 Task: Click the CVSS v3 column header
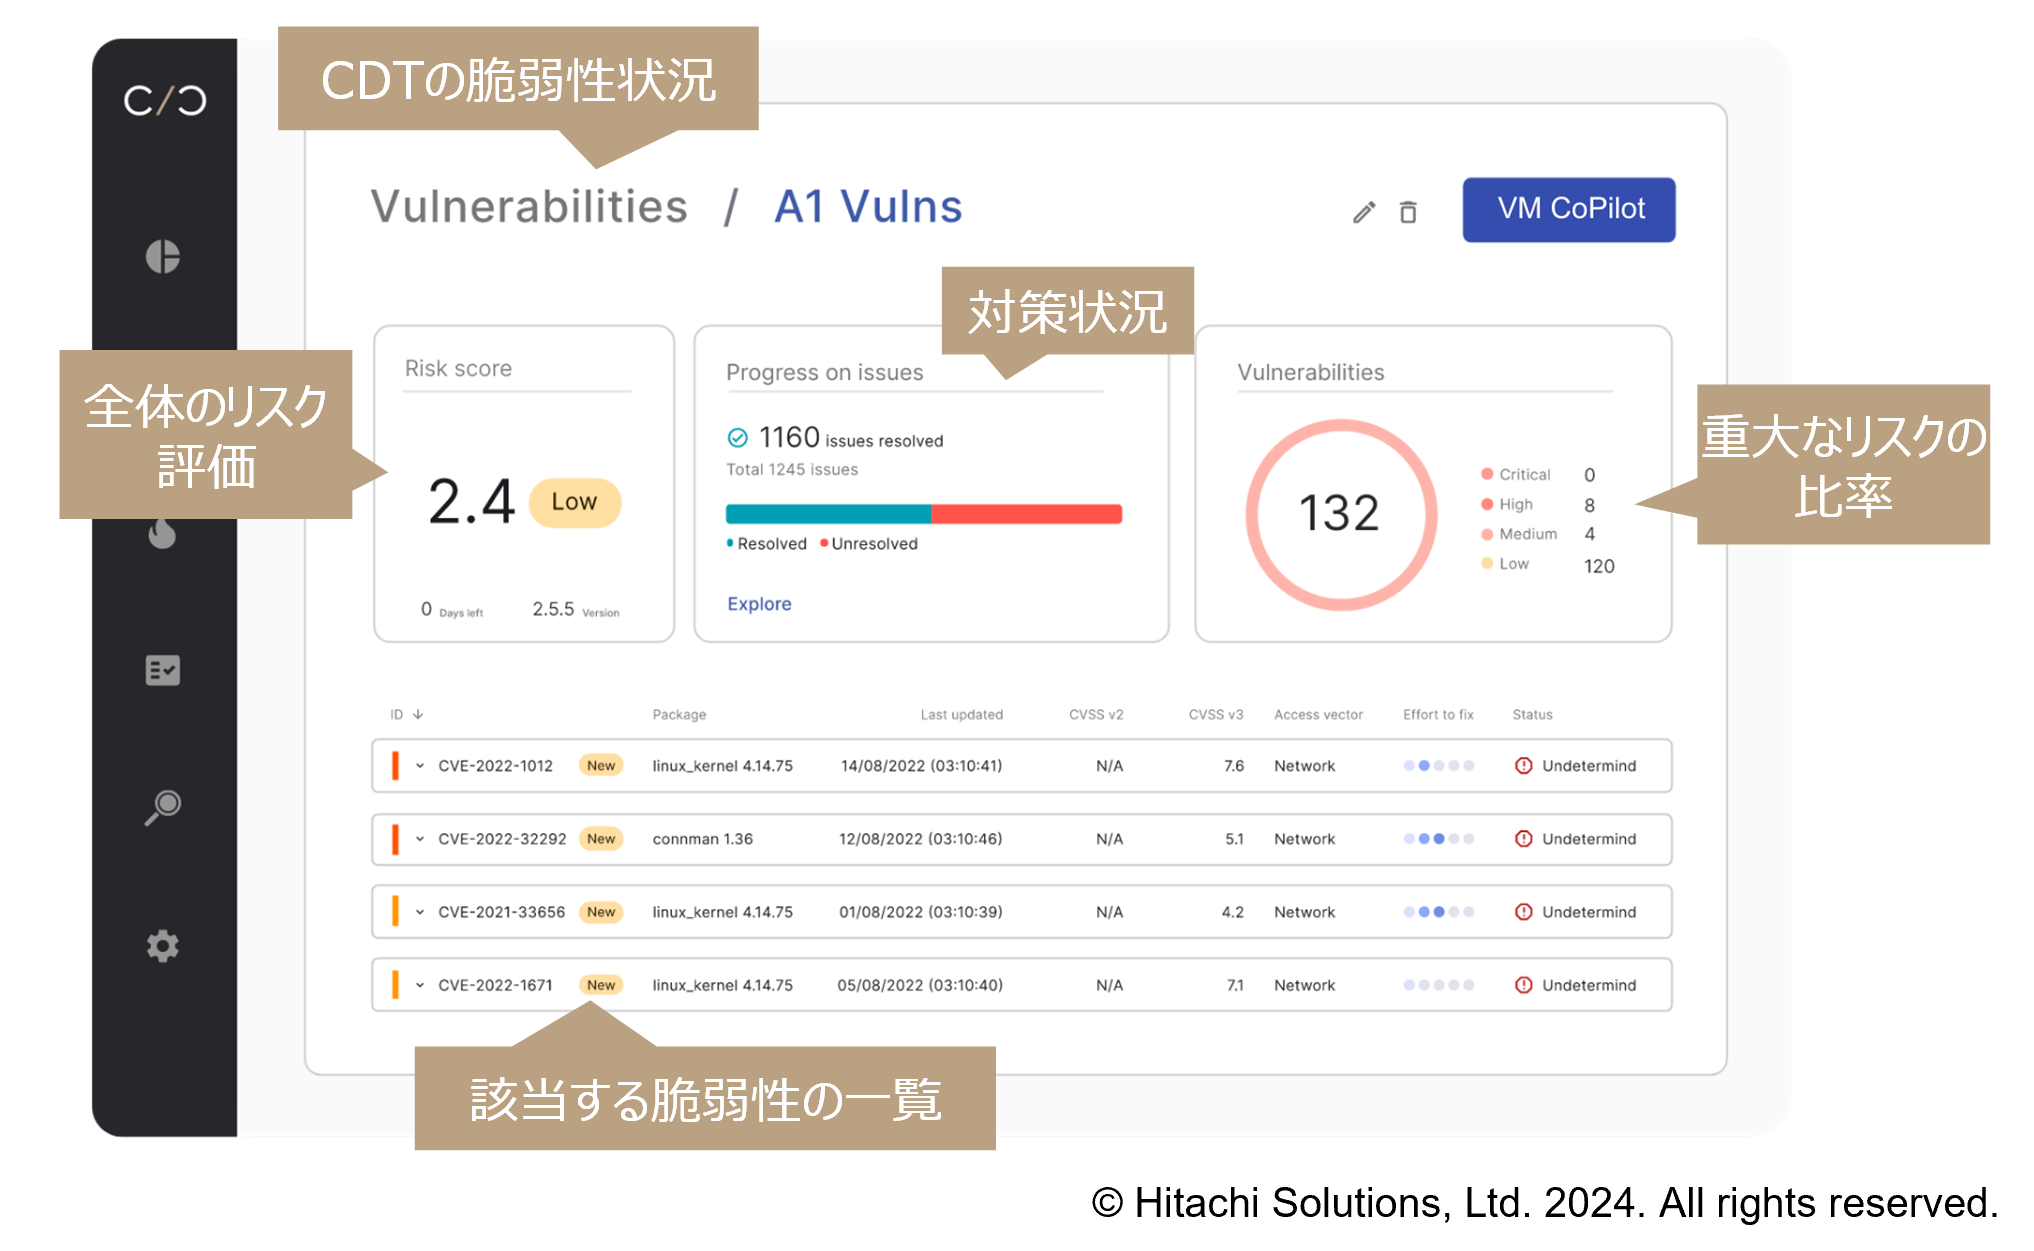click(1215, 714)
